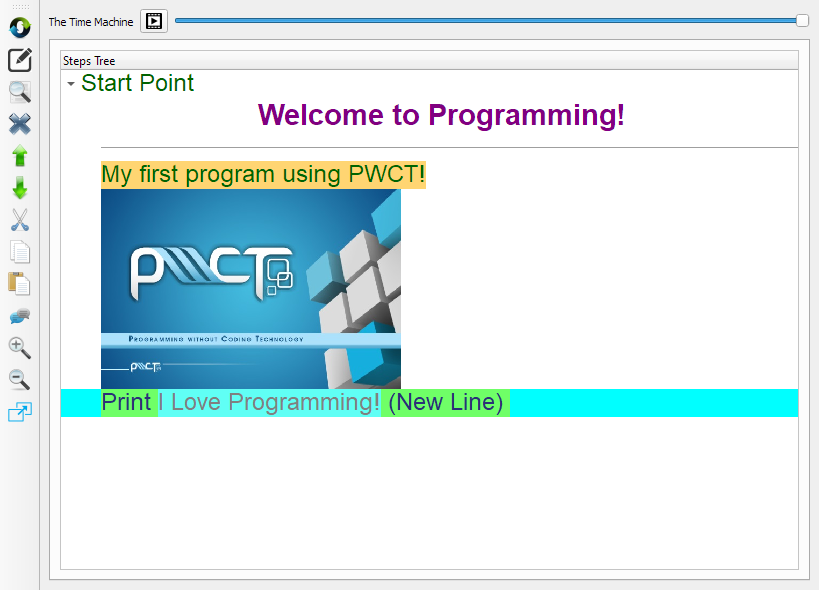Click the Time Machine slider handle
The width and height of the screenshot is (819, 590).
(802, 21)
